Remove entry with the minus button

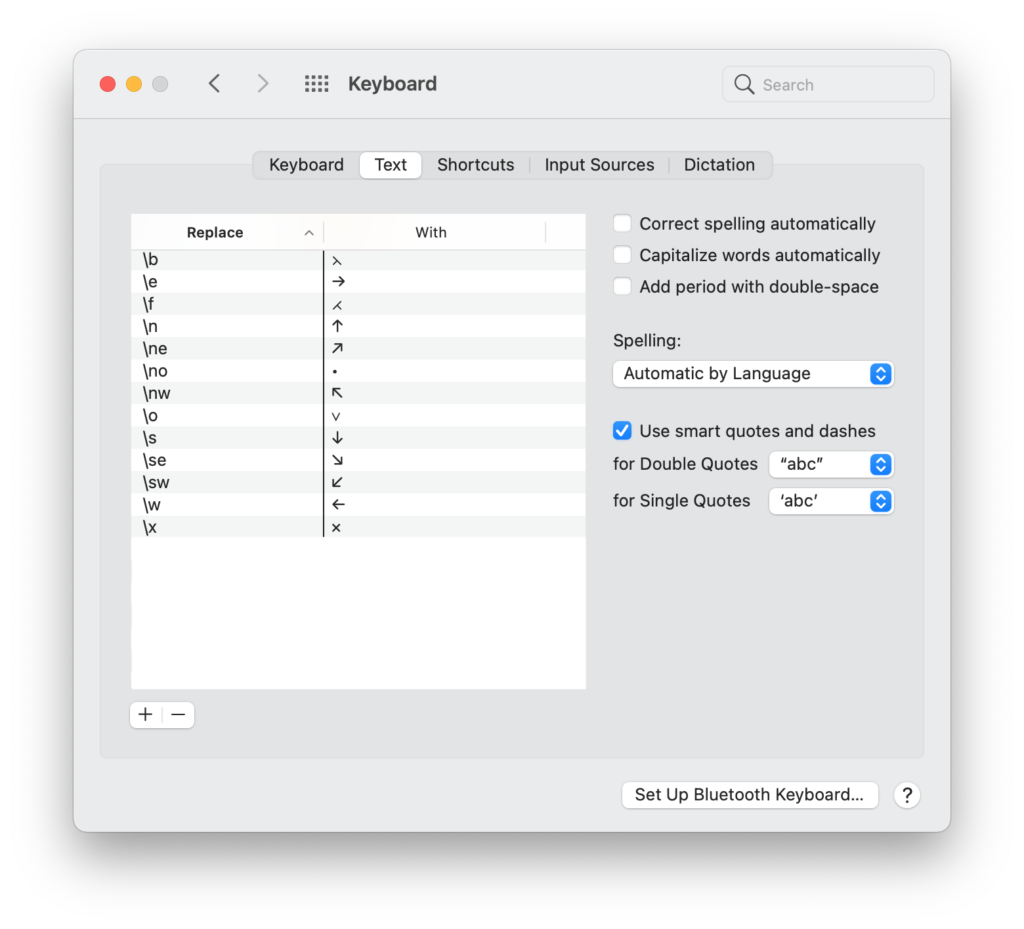(178, 714)
